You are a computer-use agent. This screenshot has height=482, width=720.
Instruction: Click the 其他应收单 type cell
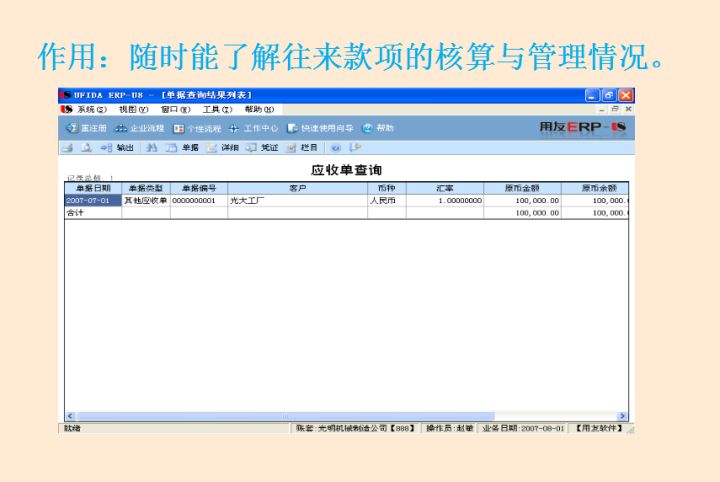(146, 201)
